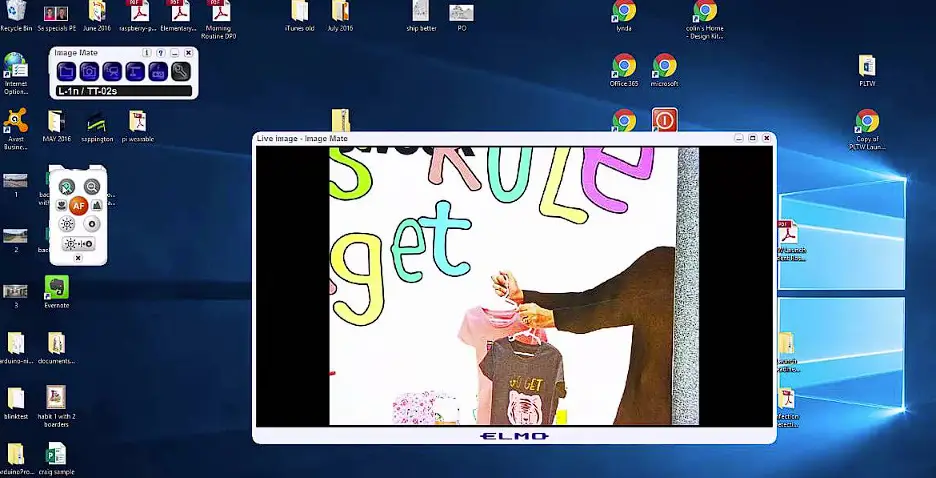Maximize the Live image window
The width and height of the screenshot is (936, 478).
click(x=753, y=138)
